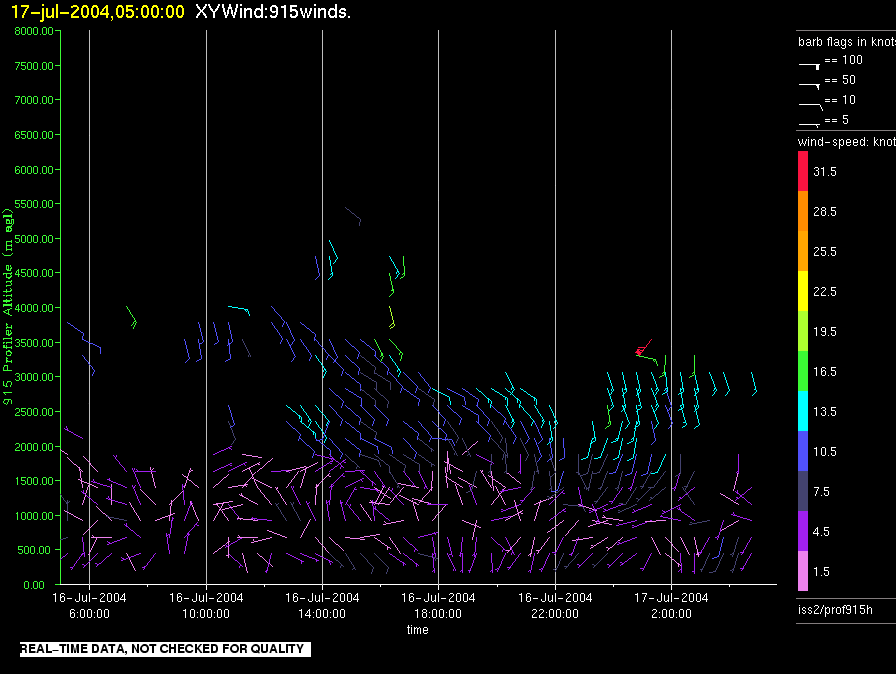896x674 pixels.
Task: Click the topmost barb near 5500 m altitude
Action: click(354, 216)
